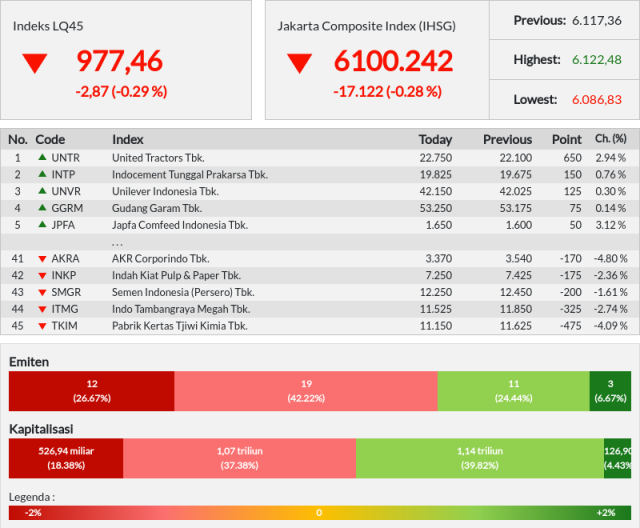640x528 pixels.
Task: Click the Previous value 6.117,36
Action: pos(597,20)
